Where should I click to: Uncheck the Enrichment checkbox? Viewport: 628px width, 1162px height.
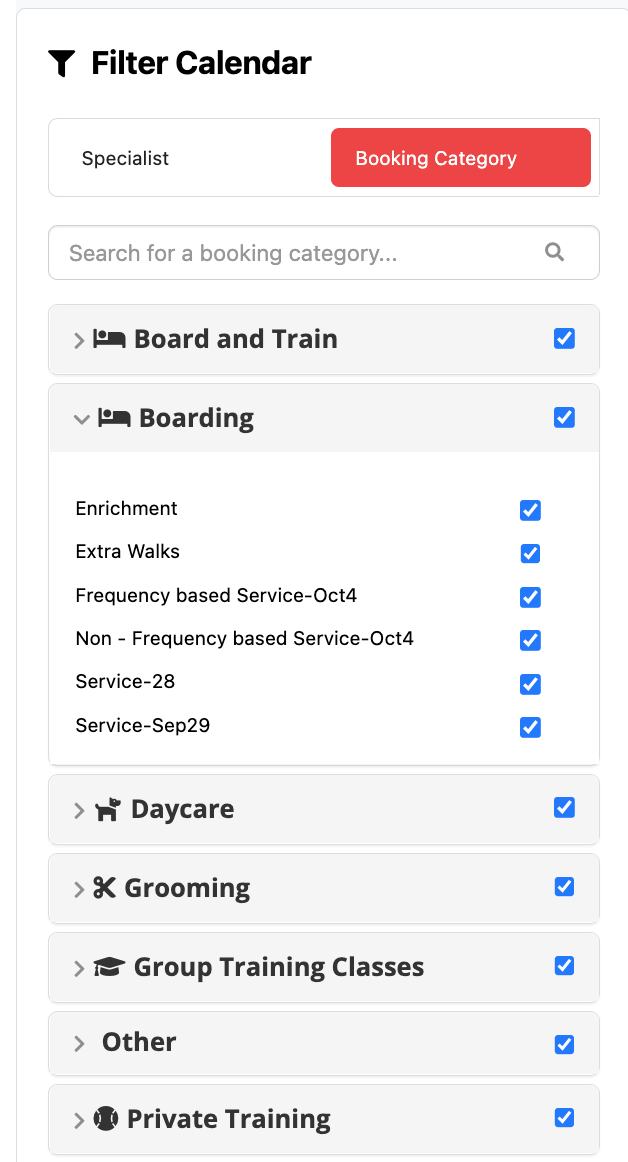tap(530, 510)
